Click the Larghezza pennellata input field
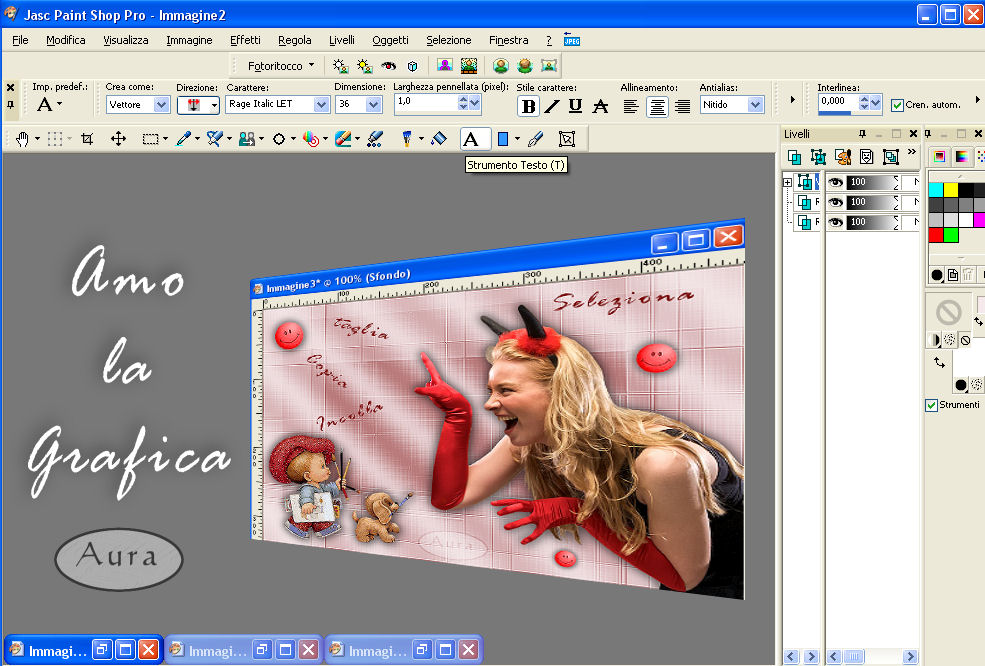985x666 pixels. tap(426, 103)
